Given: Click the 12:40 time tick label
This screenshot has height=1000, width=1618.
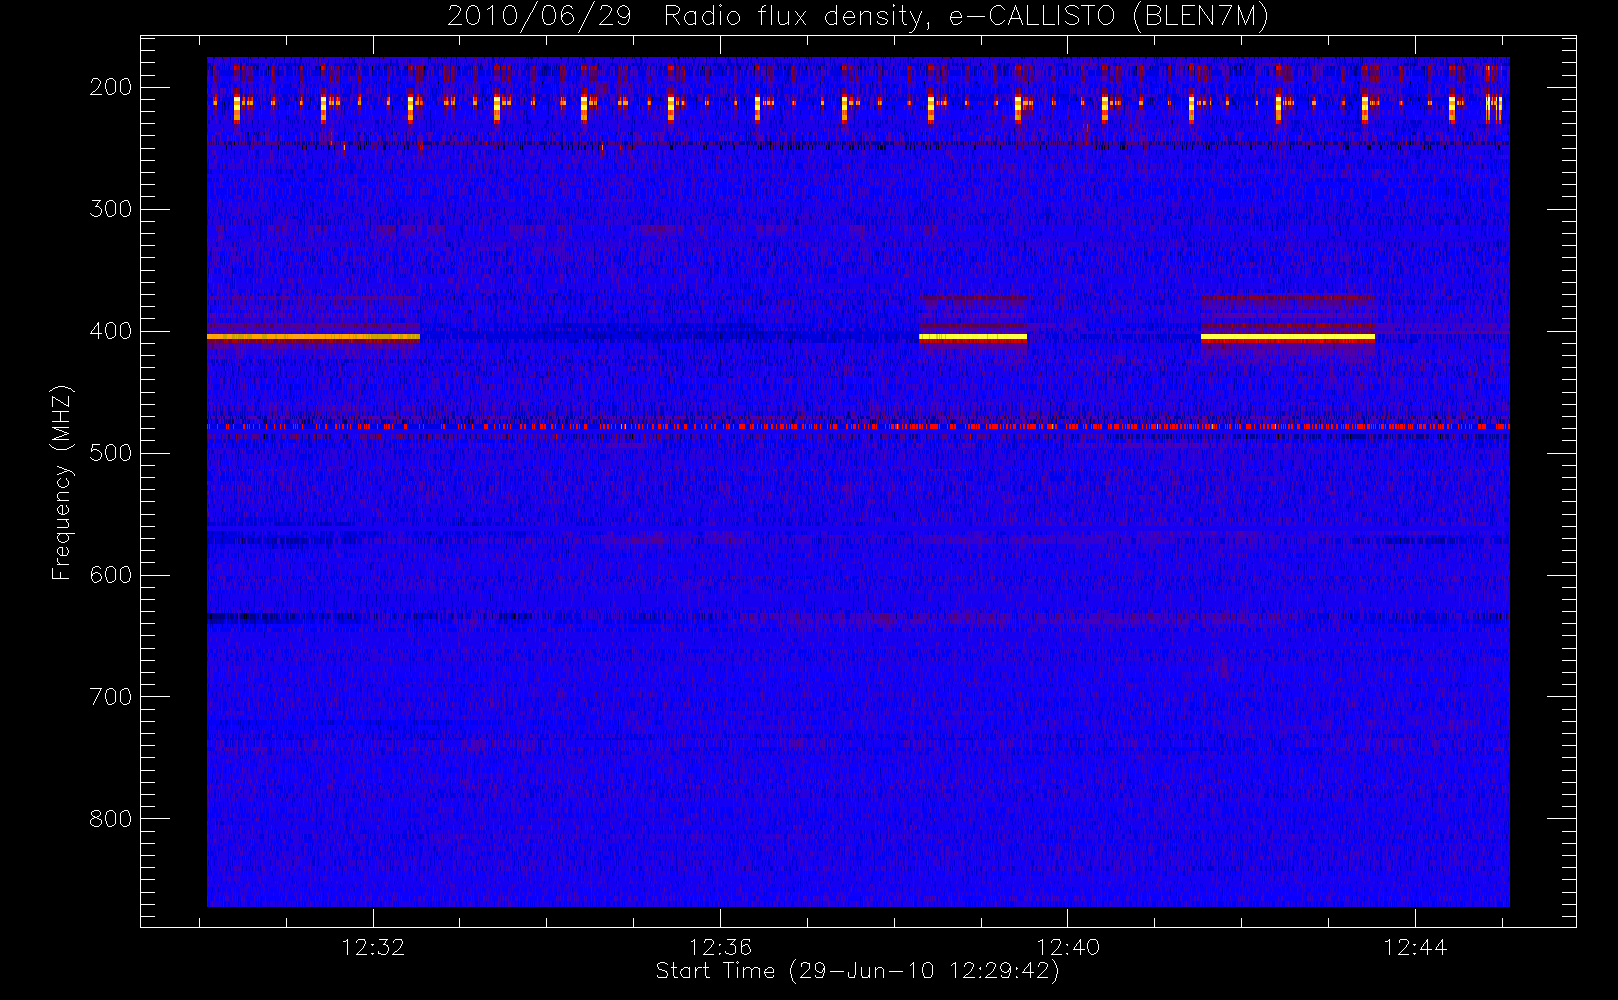Looking at the screenshot, I should (1068, 947).
